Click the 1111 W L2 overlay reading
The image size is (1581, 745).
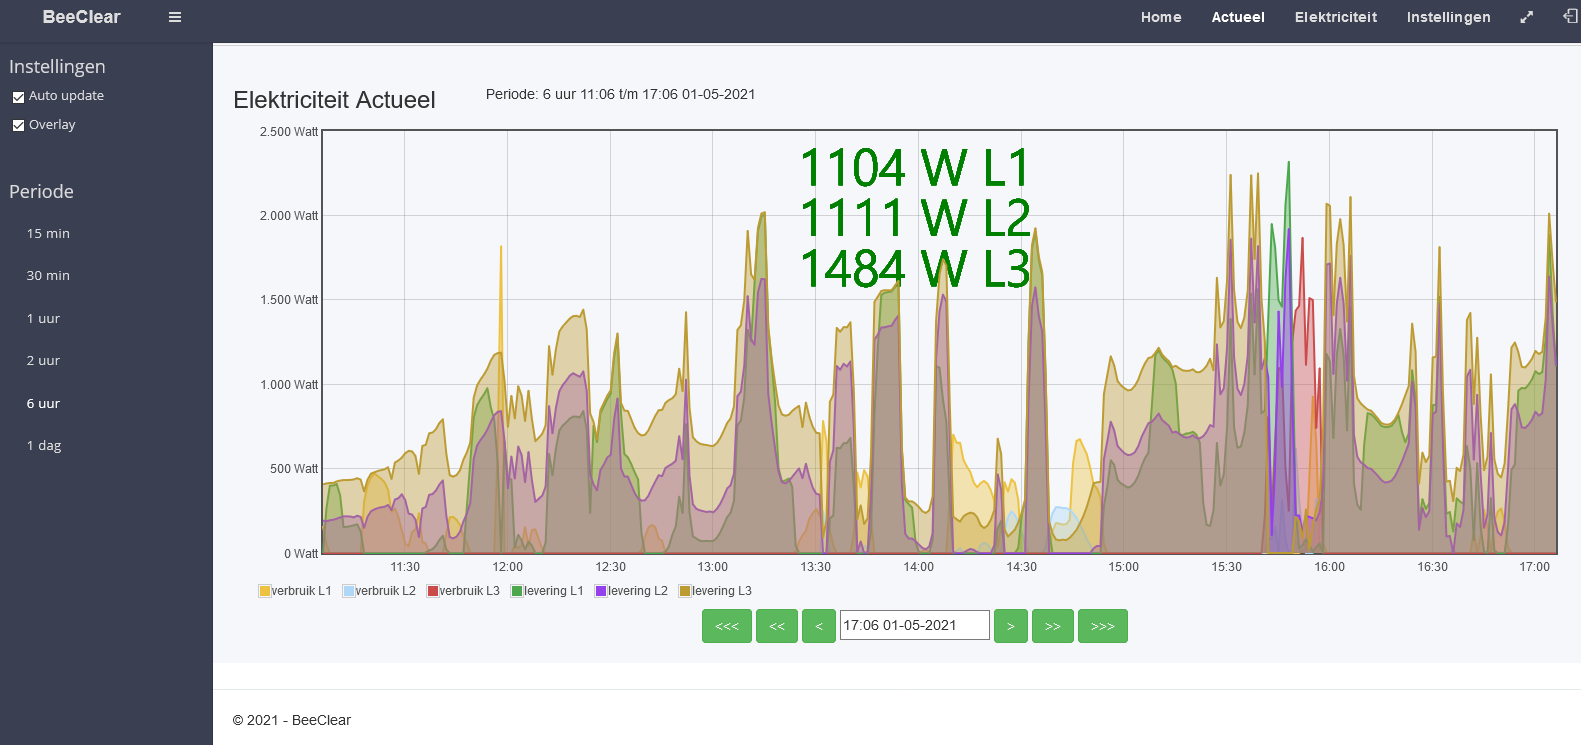[915, 218]
